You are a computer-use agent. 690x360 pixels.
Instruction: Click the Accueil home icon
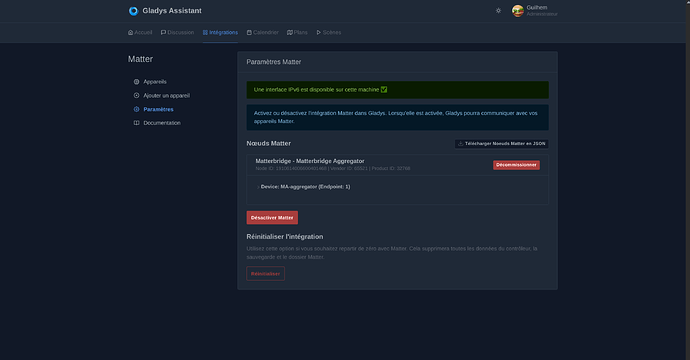tap(130, 33)
